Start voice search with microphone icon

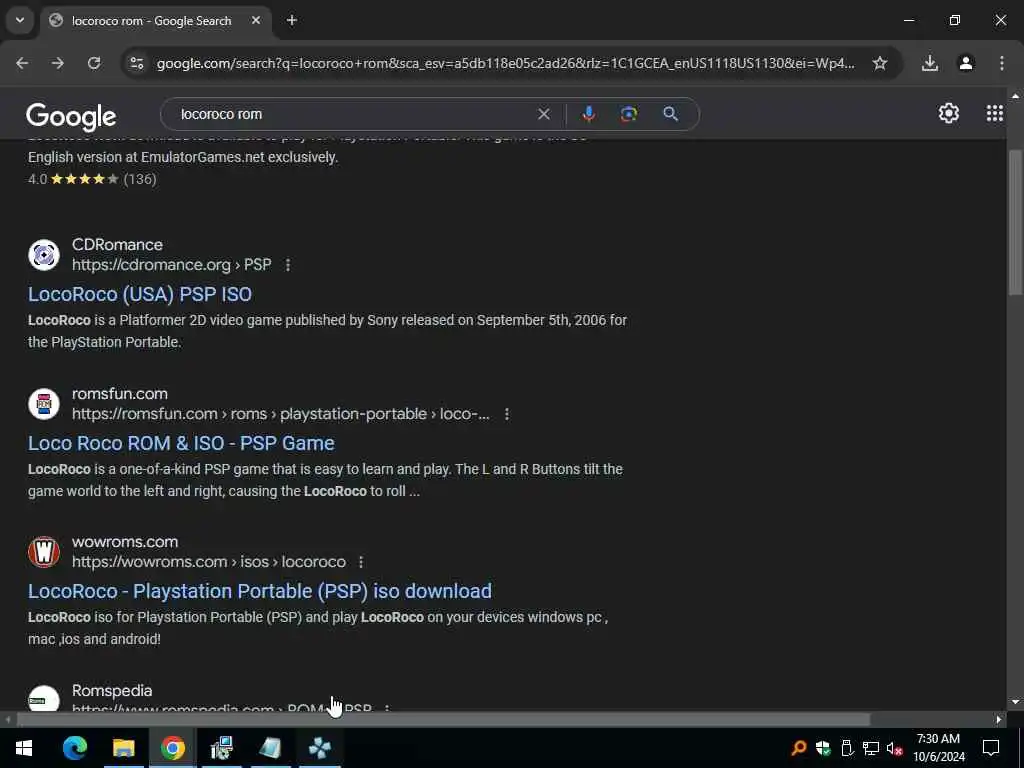pyautogui.click(x=588, y=114)
